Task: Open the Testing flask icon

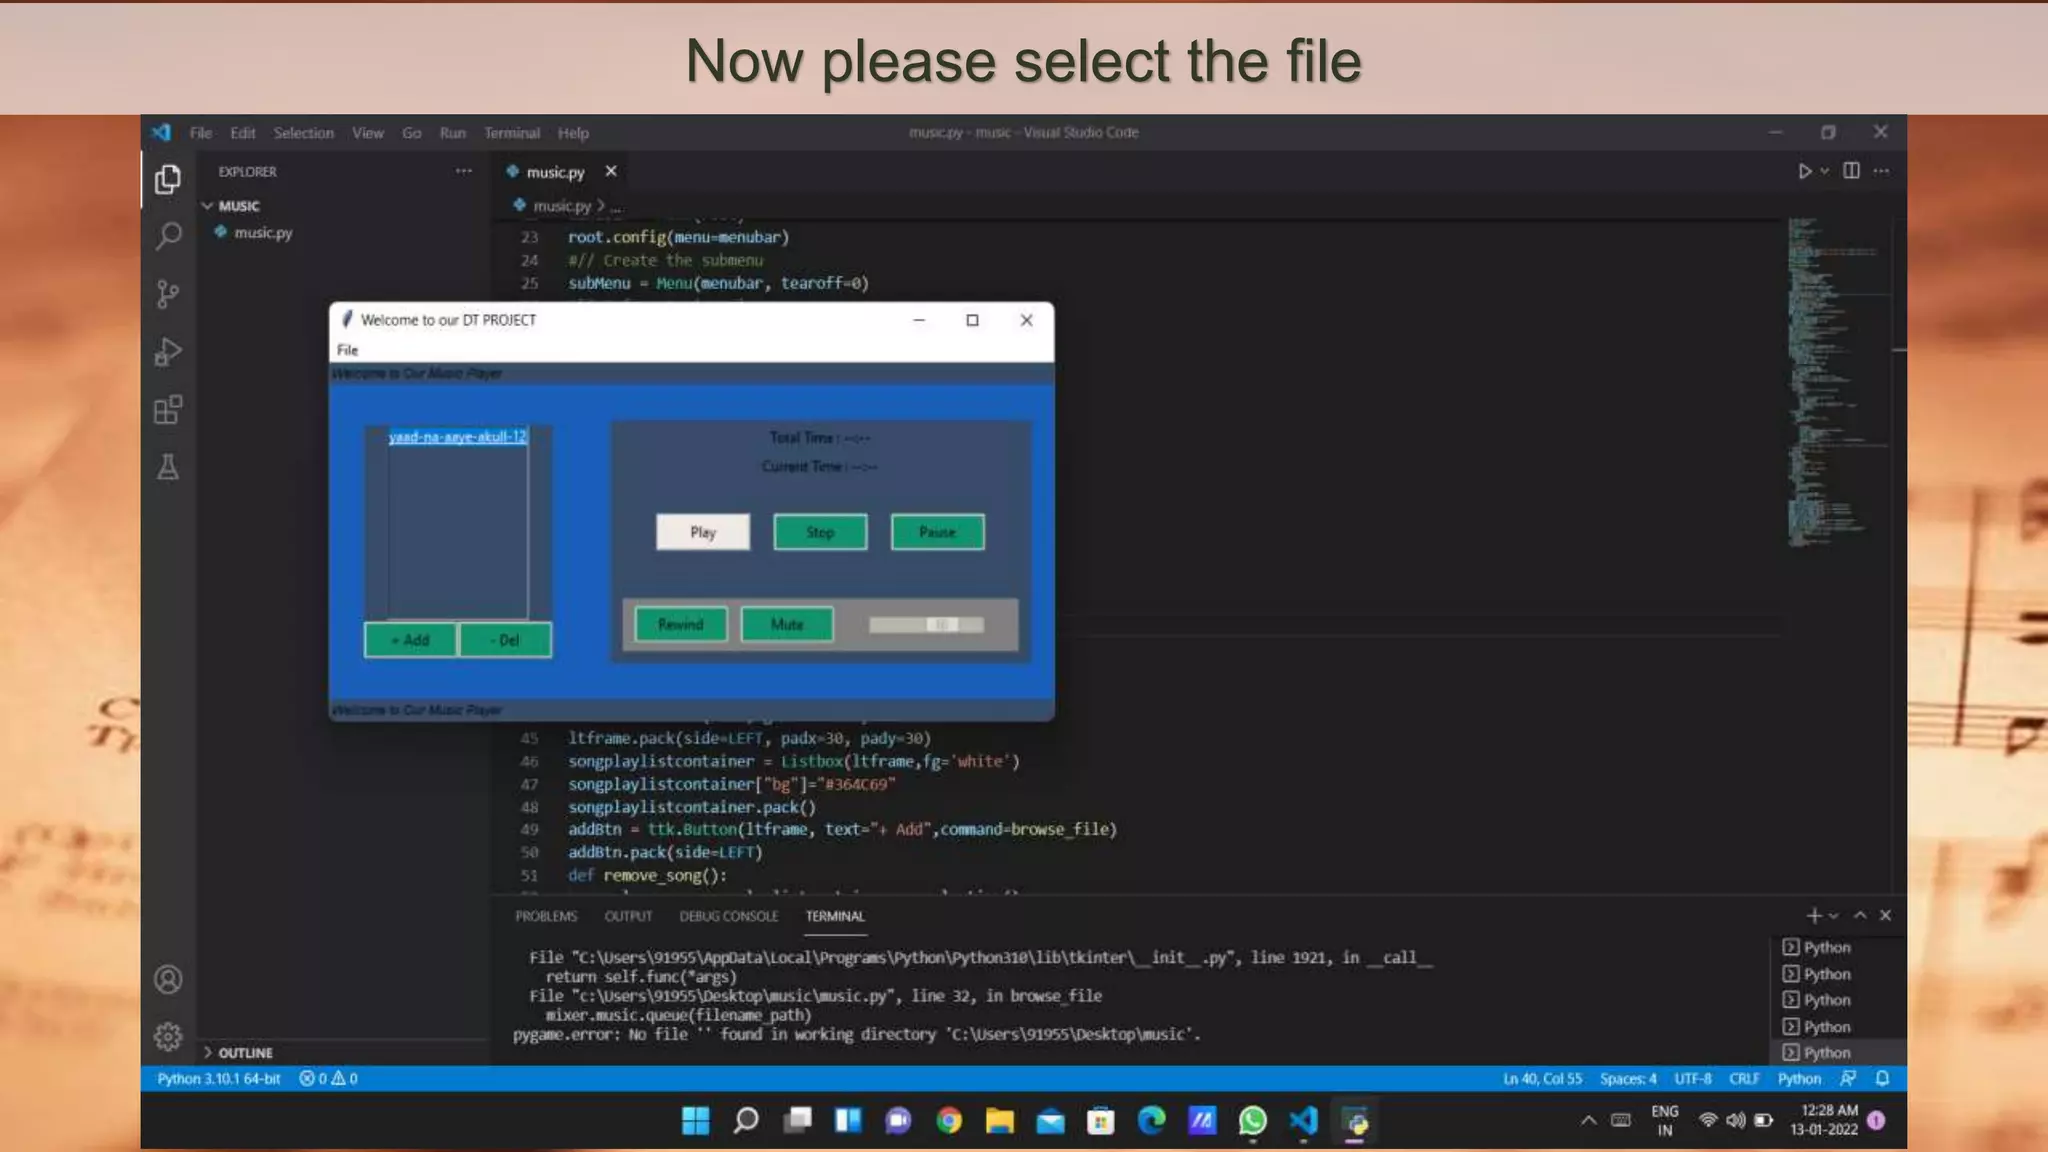Action: click(168, 468)
